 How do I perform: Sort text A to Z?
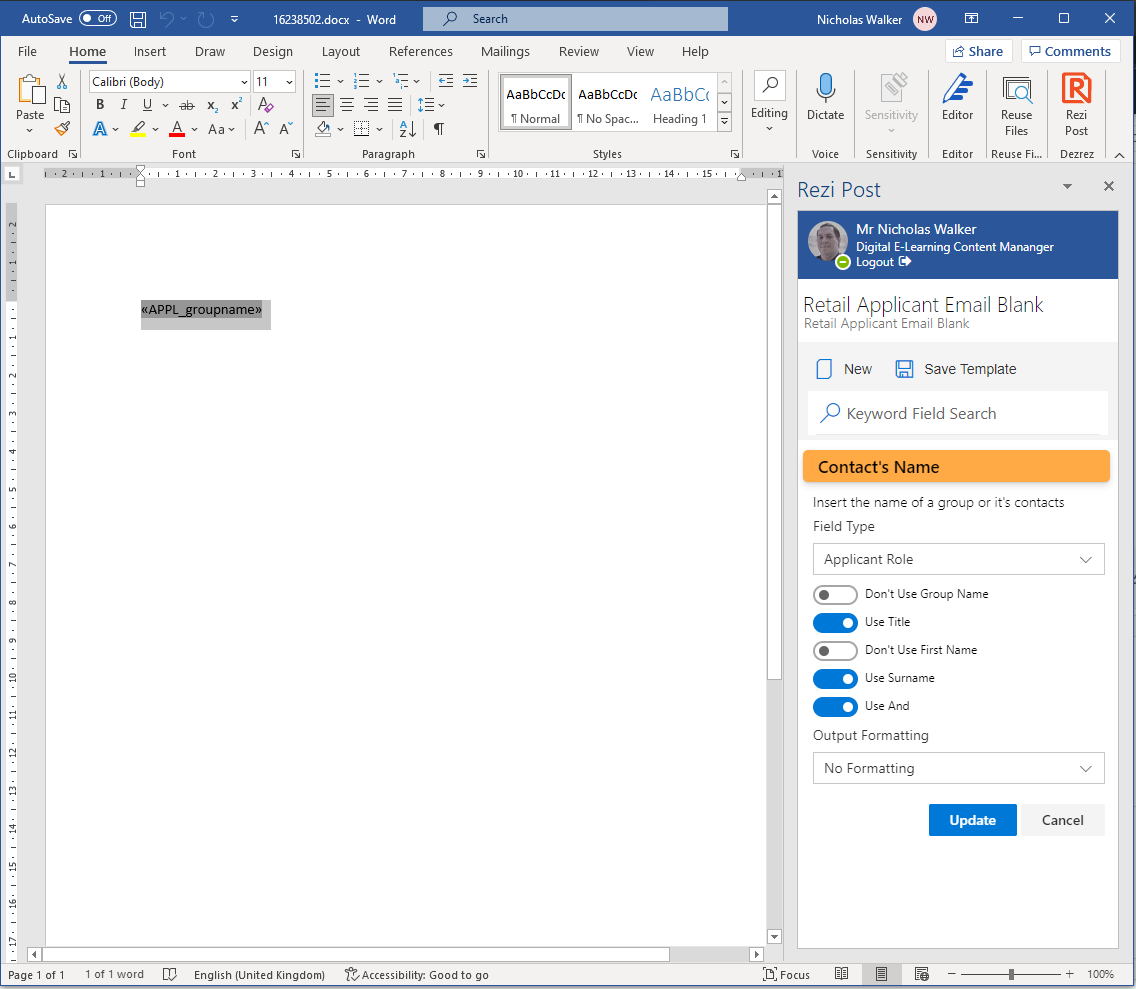pos(407,129)
